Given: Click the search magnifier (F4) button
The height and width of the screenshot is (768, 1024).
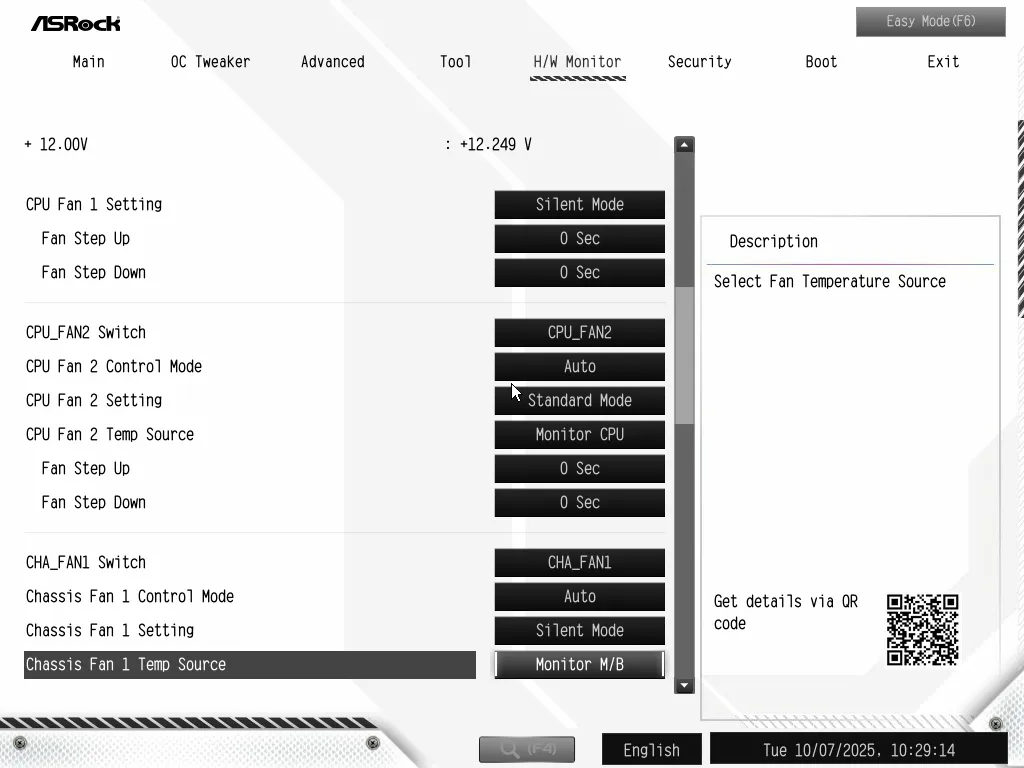Looking at the screenshot, I should tap(527, 749).
